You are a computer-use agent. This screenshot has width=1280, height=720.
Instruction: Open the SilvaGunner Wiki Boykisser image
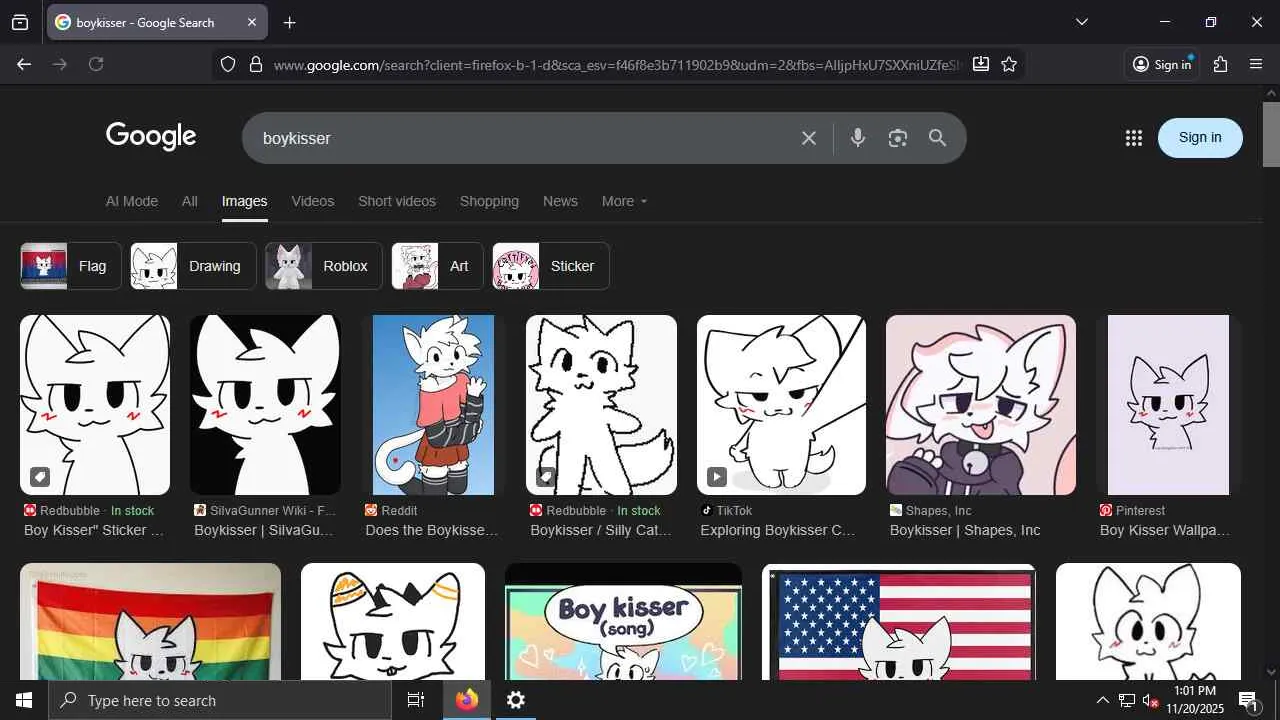(x=265, y=405)
